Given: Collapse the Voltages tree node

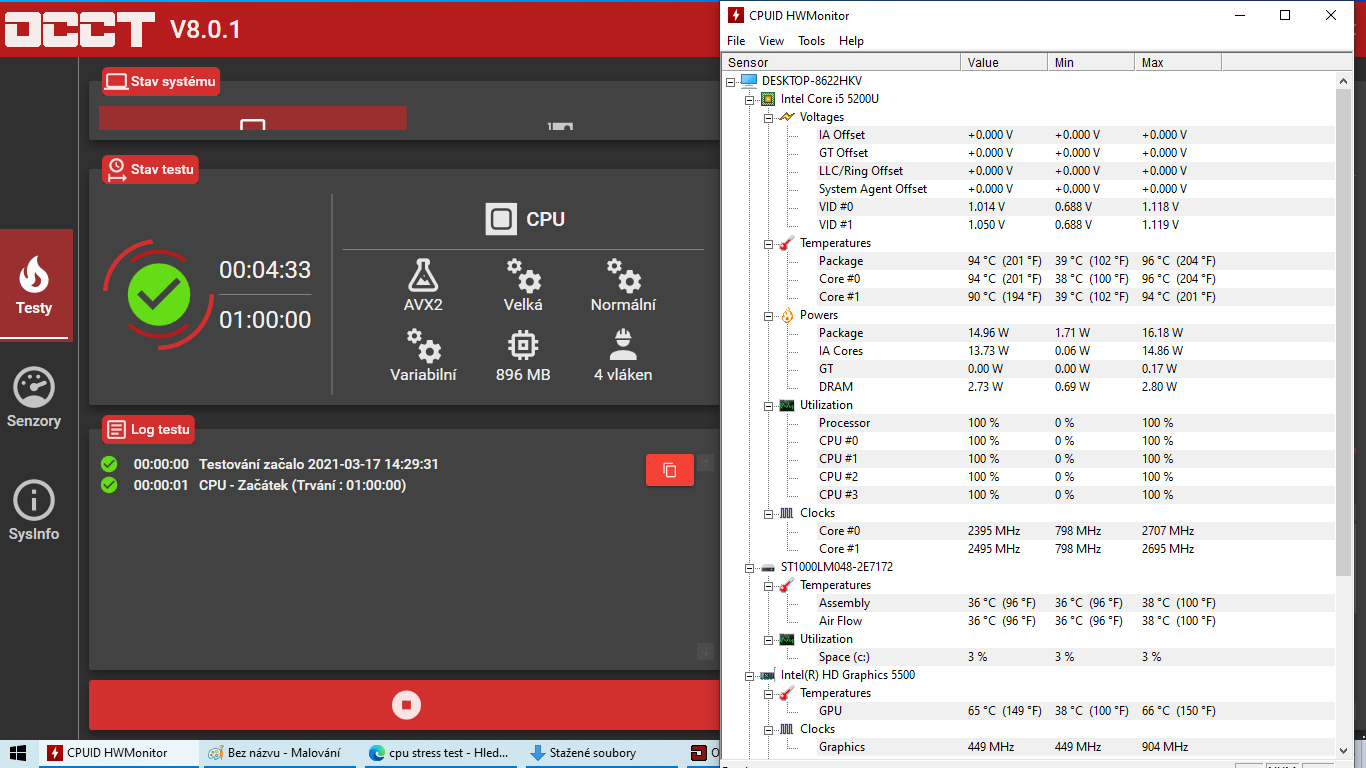Looking at the screenshot, I should coord(768,117).
